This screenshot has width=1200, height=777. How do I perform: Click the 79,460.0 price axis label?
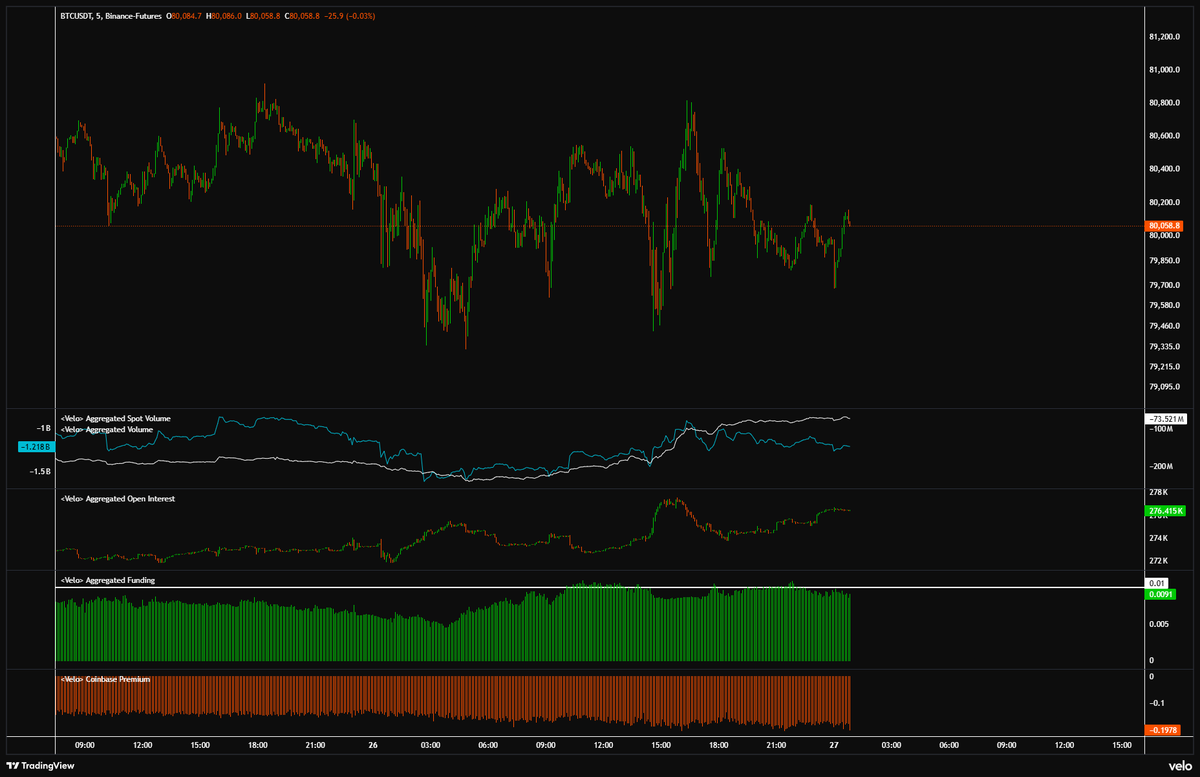click(1166, 326)
